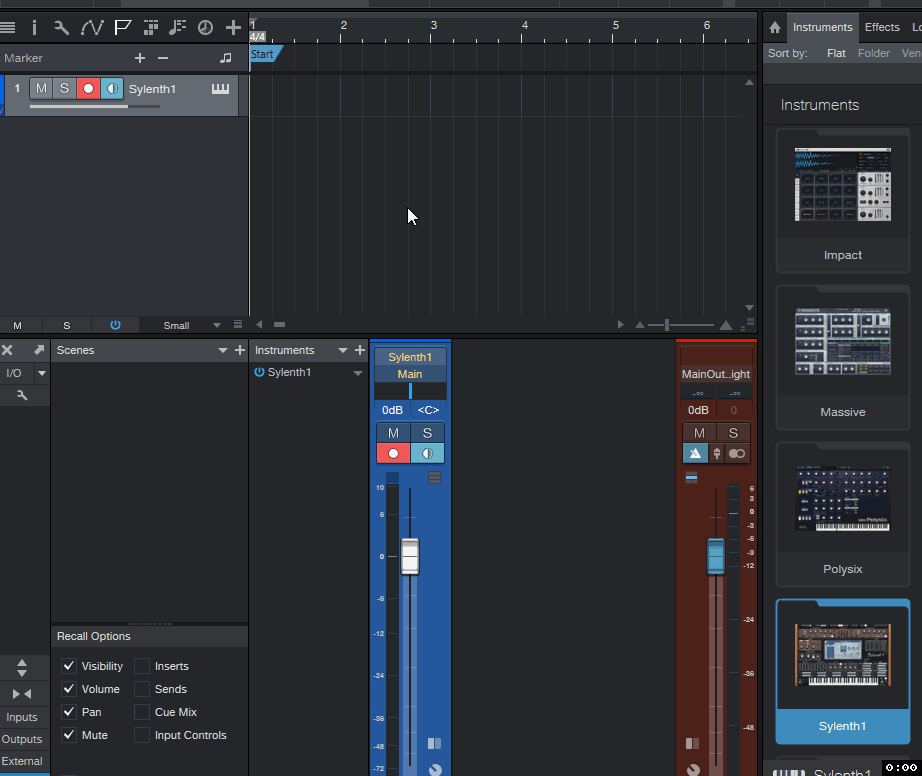Toggle click on MainOut metronome icon
The height and width of the screenshot is (776, 922).
point(695,453)
